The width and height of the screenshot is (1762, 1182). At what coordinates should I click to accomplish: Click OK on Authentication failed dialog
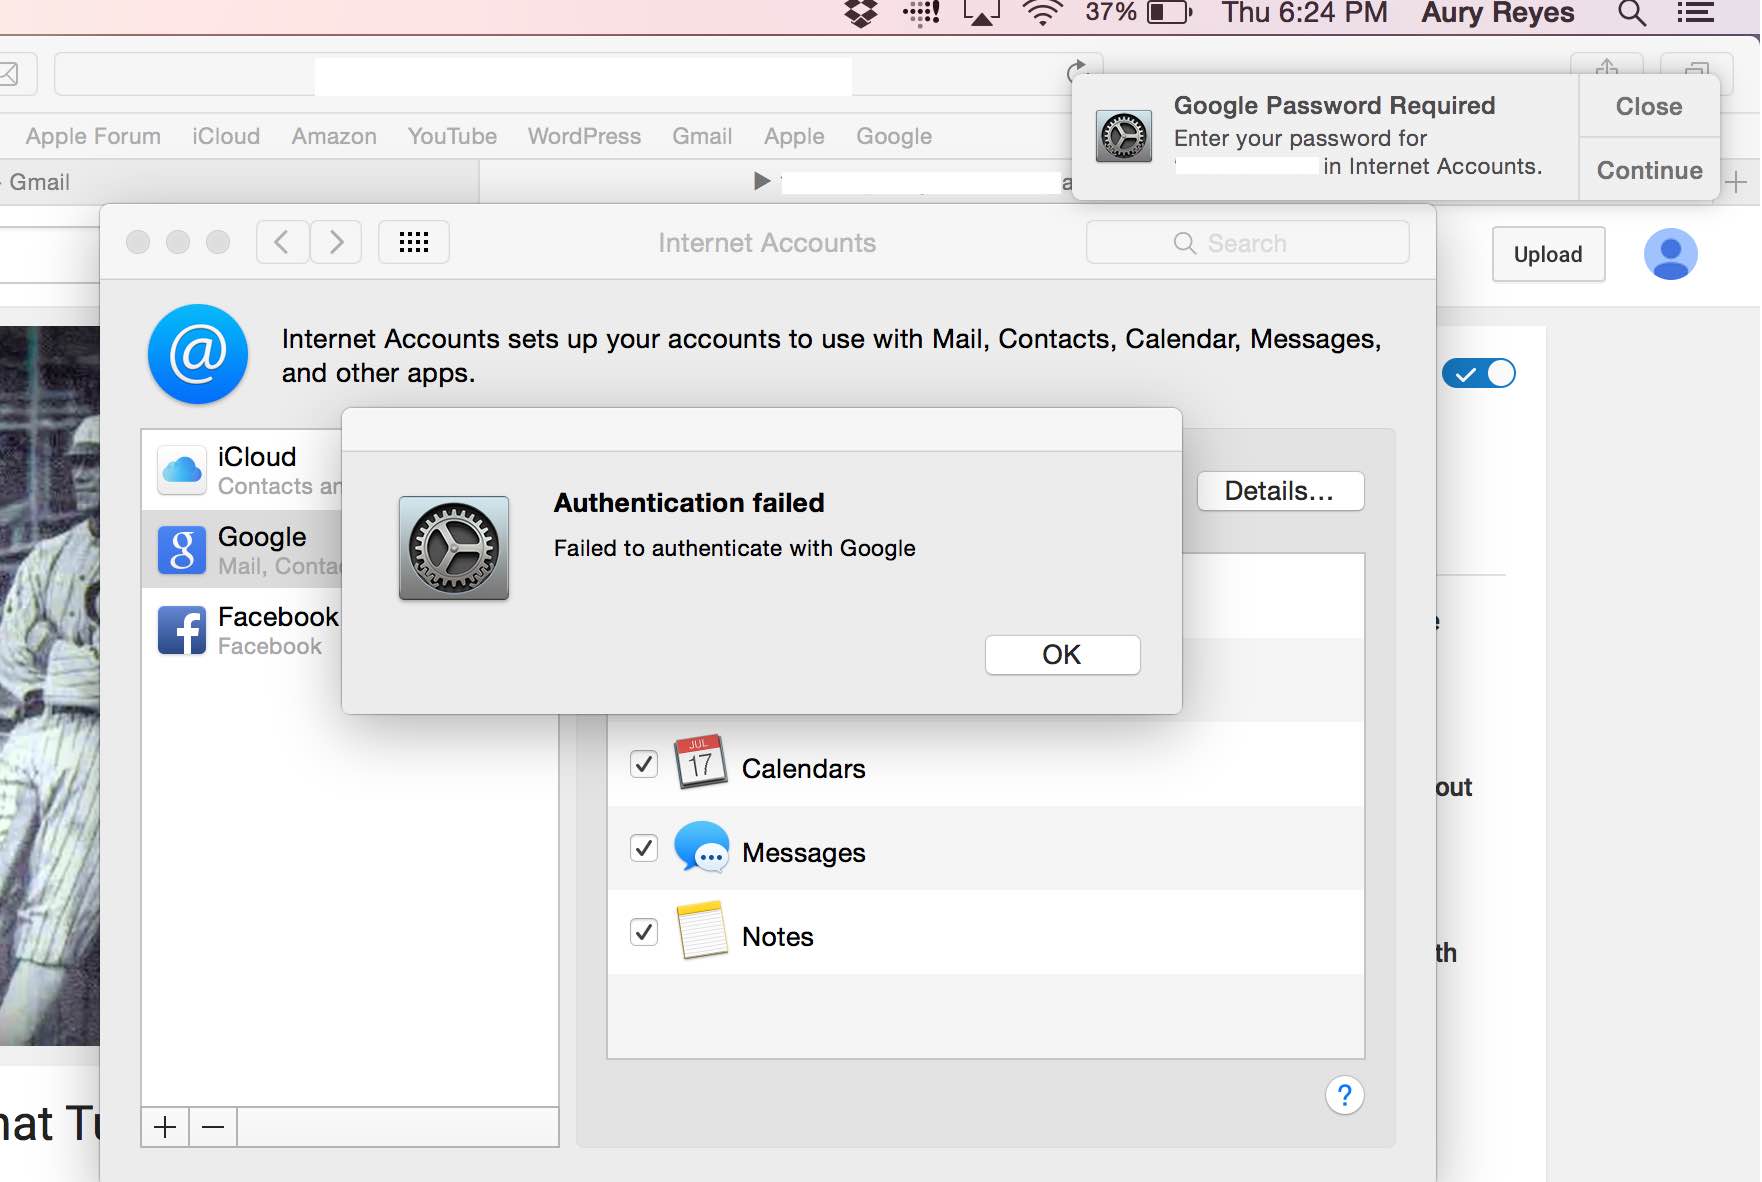pyautogui.click(x=1062, y=655)
